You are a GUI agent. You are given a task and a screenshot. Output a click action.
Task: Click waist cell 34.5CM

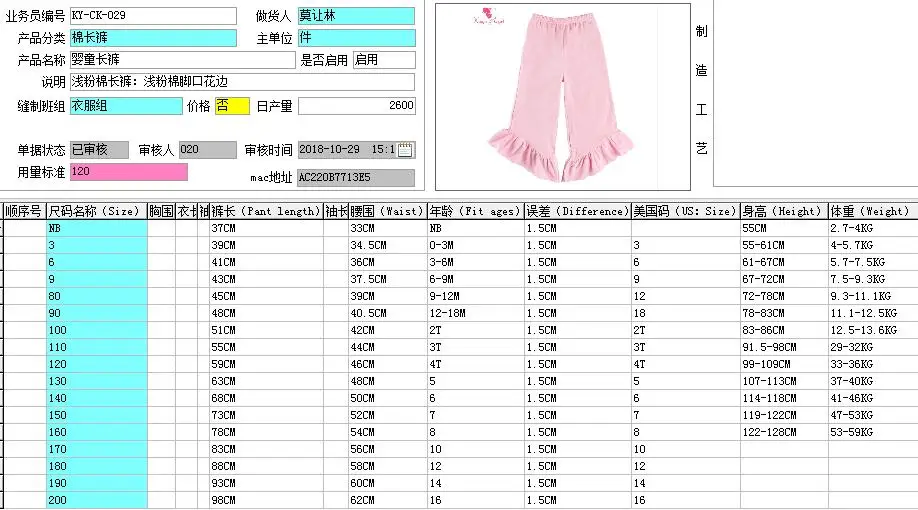[x=388, y=245]
